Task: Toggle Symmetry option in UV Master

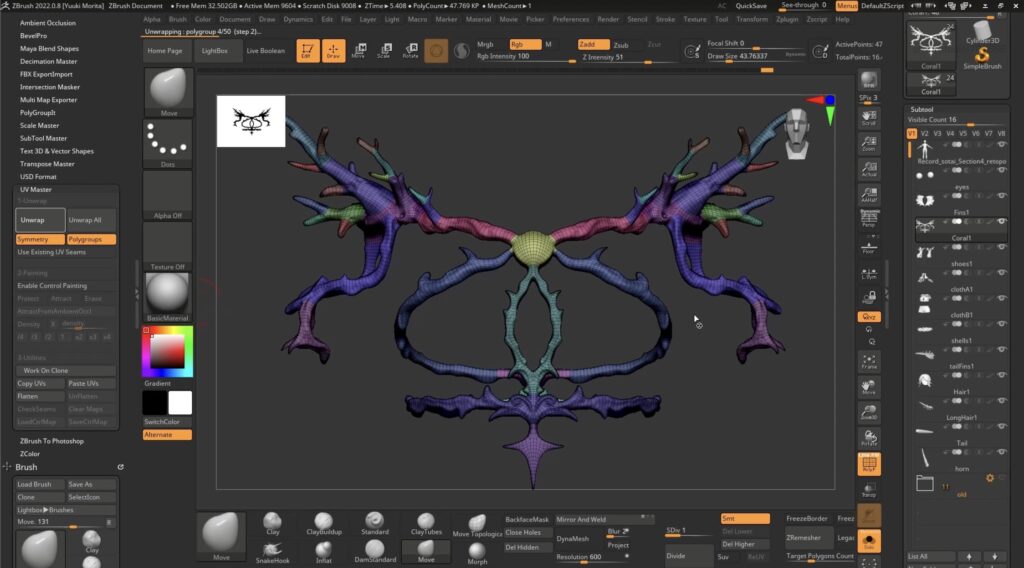Action: point(40,239)
